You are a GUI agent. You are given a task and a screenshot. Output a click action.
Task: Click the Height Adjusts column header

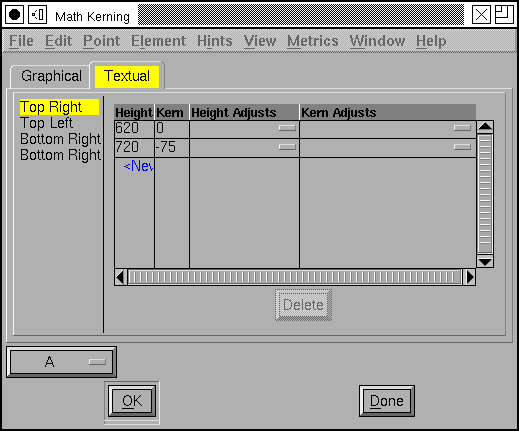point(244,112)
